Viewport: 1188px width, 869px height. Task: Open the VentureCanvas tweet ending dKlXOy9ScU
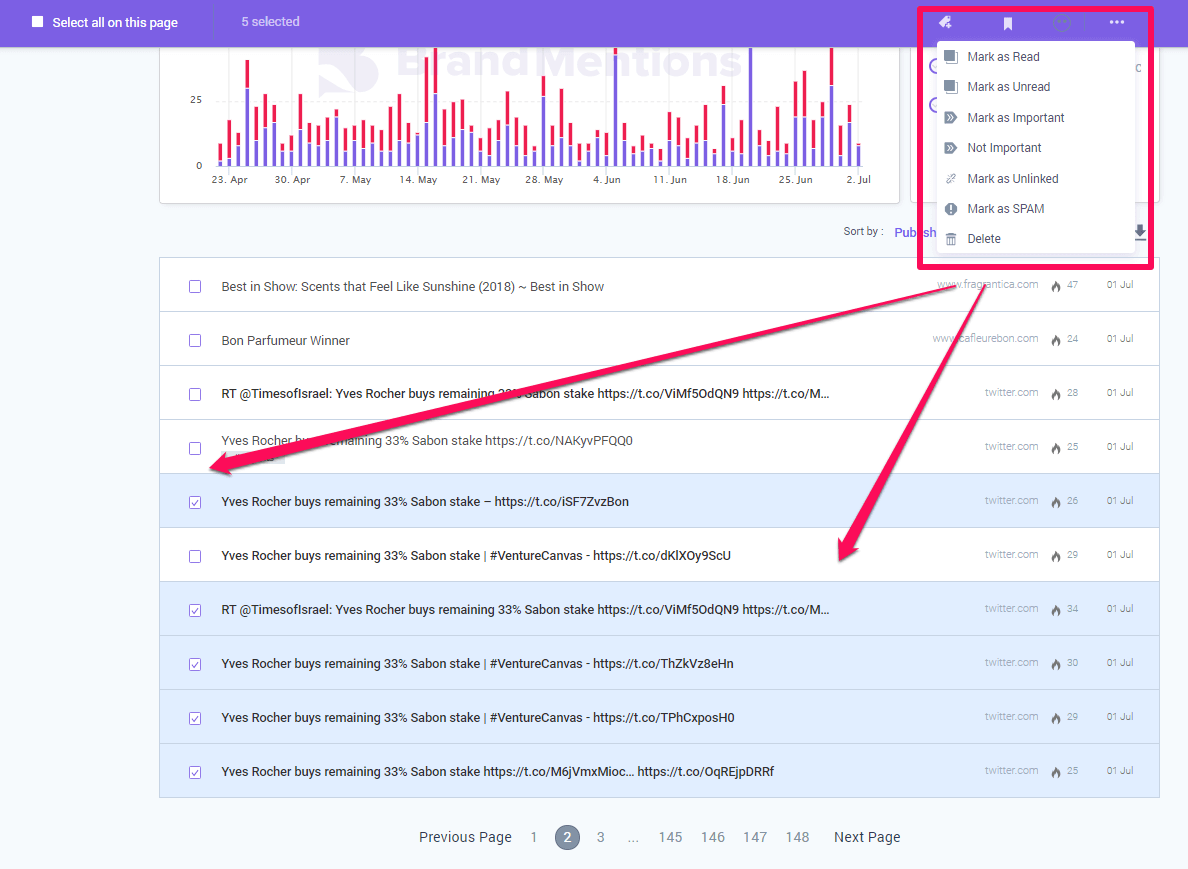point(476,555)
